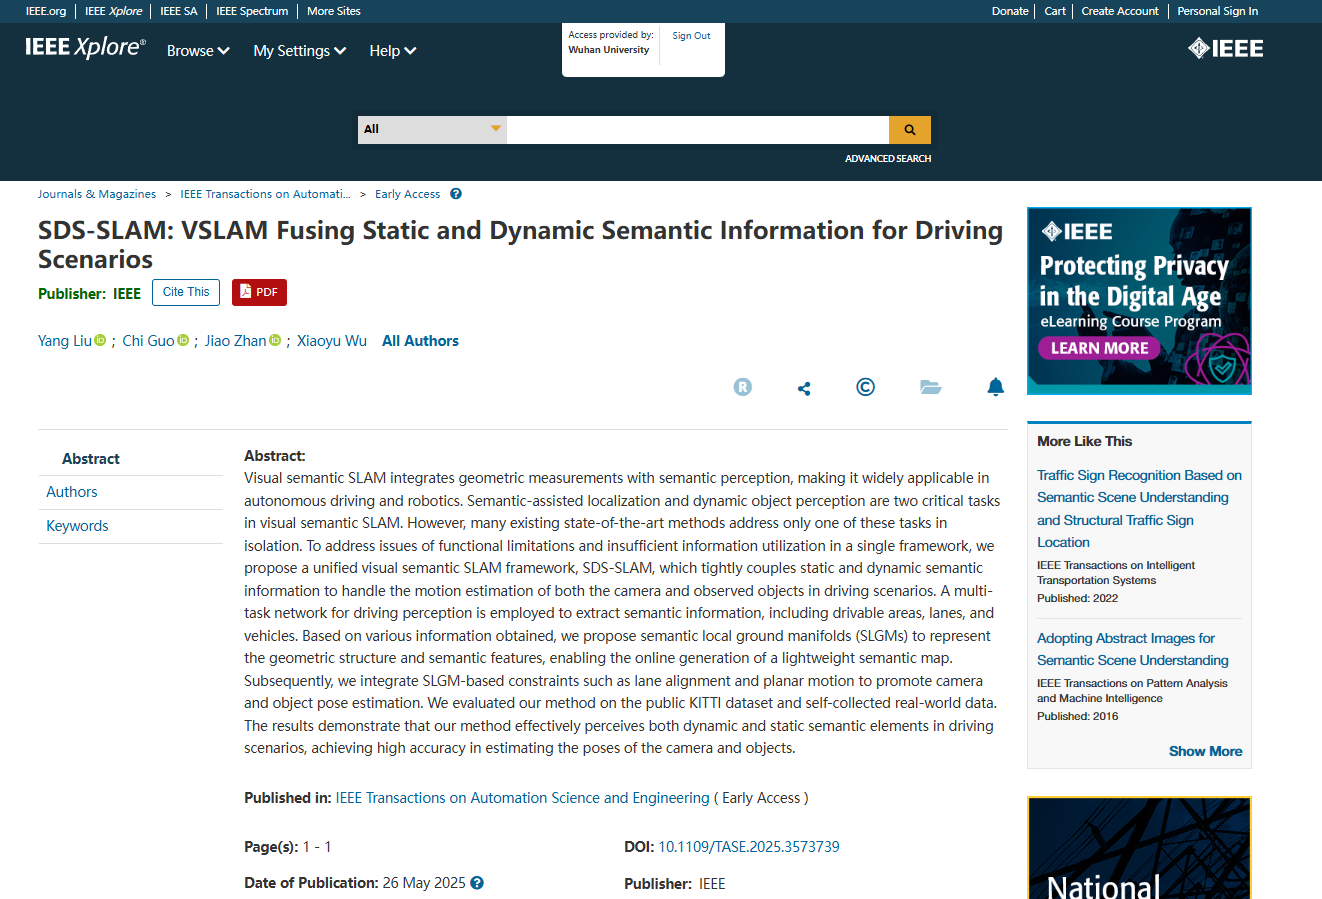
Task: Expand the Browse menu
Action: coord(198,51)
